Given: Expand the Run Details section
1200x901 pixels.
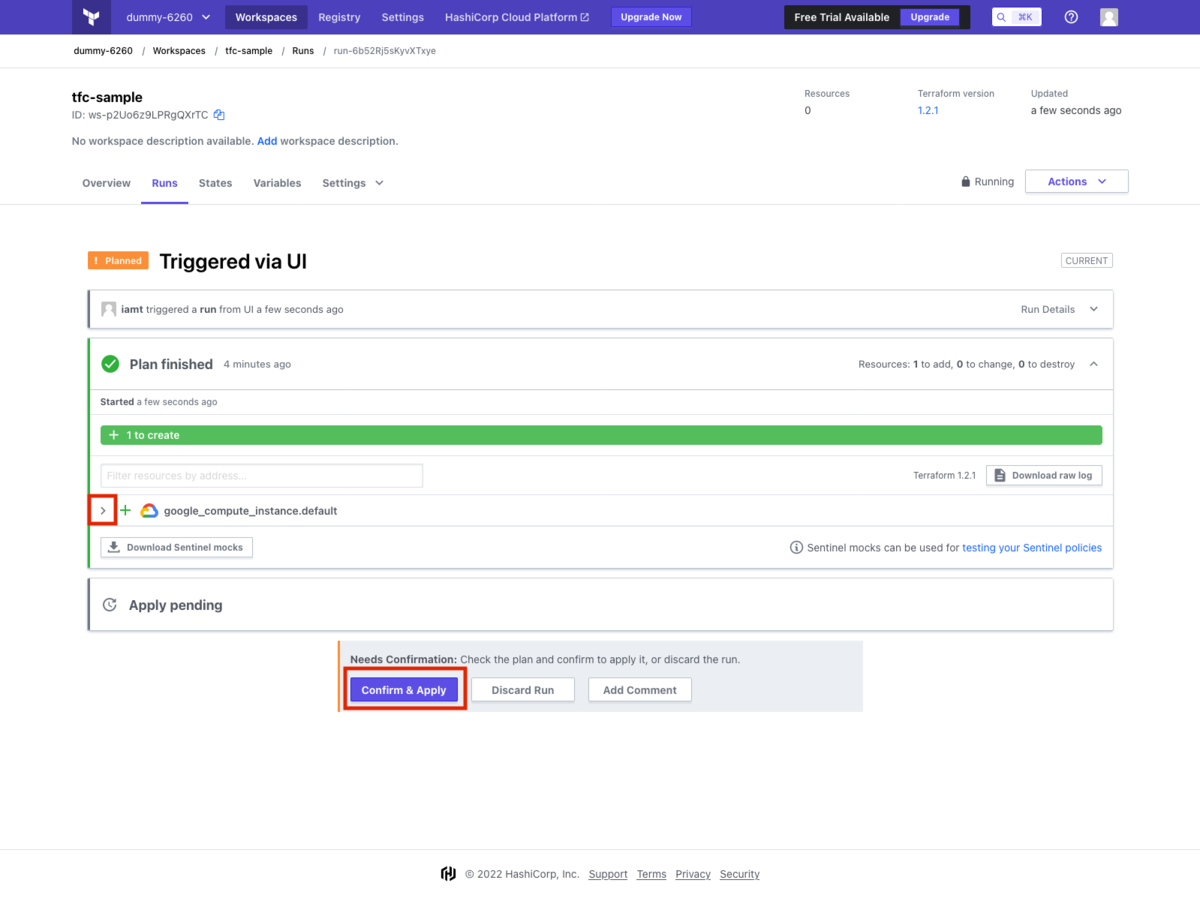Looking at the screenshot, I should coord(1060,309).
